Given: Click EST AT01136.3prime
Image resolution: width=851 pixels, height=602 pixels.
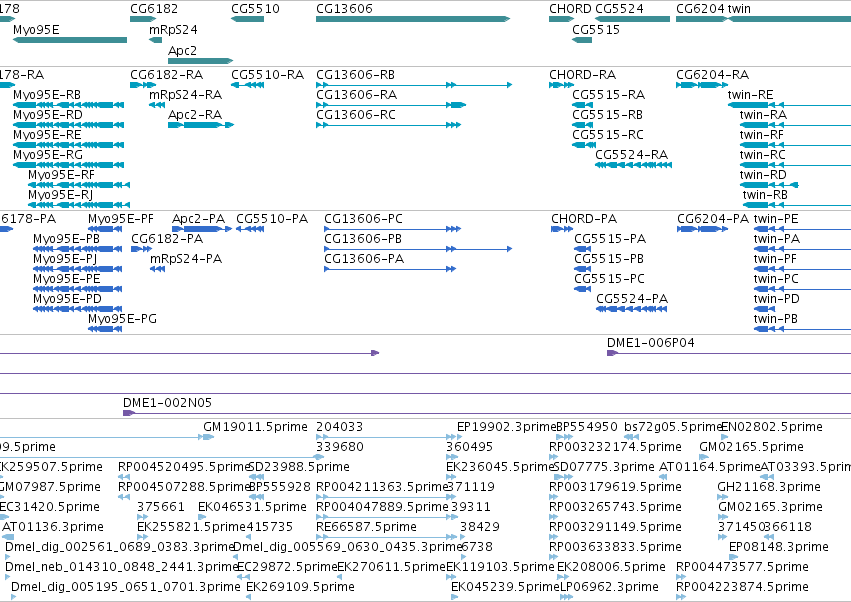Looking at the screenshot, I should 53,527.
